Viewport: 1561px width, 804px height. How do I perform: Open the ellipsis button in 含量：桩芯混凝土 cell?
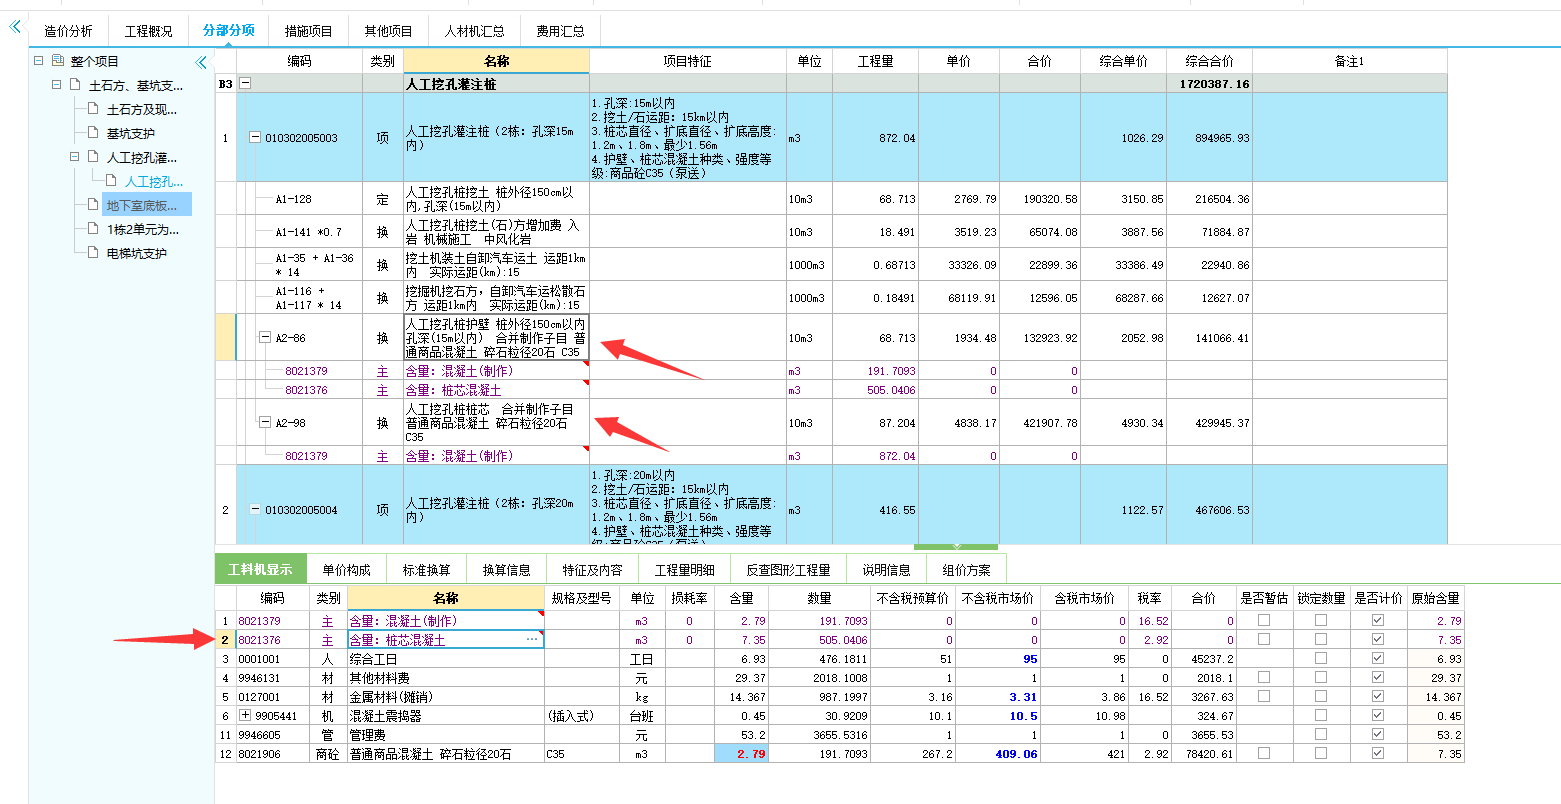[x=531, y=639]
